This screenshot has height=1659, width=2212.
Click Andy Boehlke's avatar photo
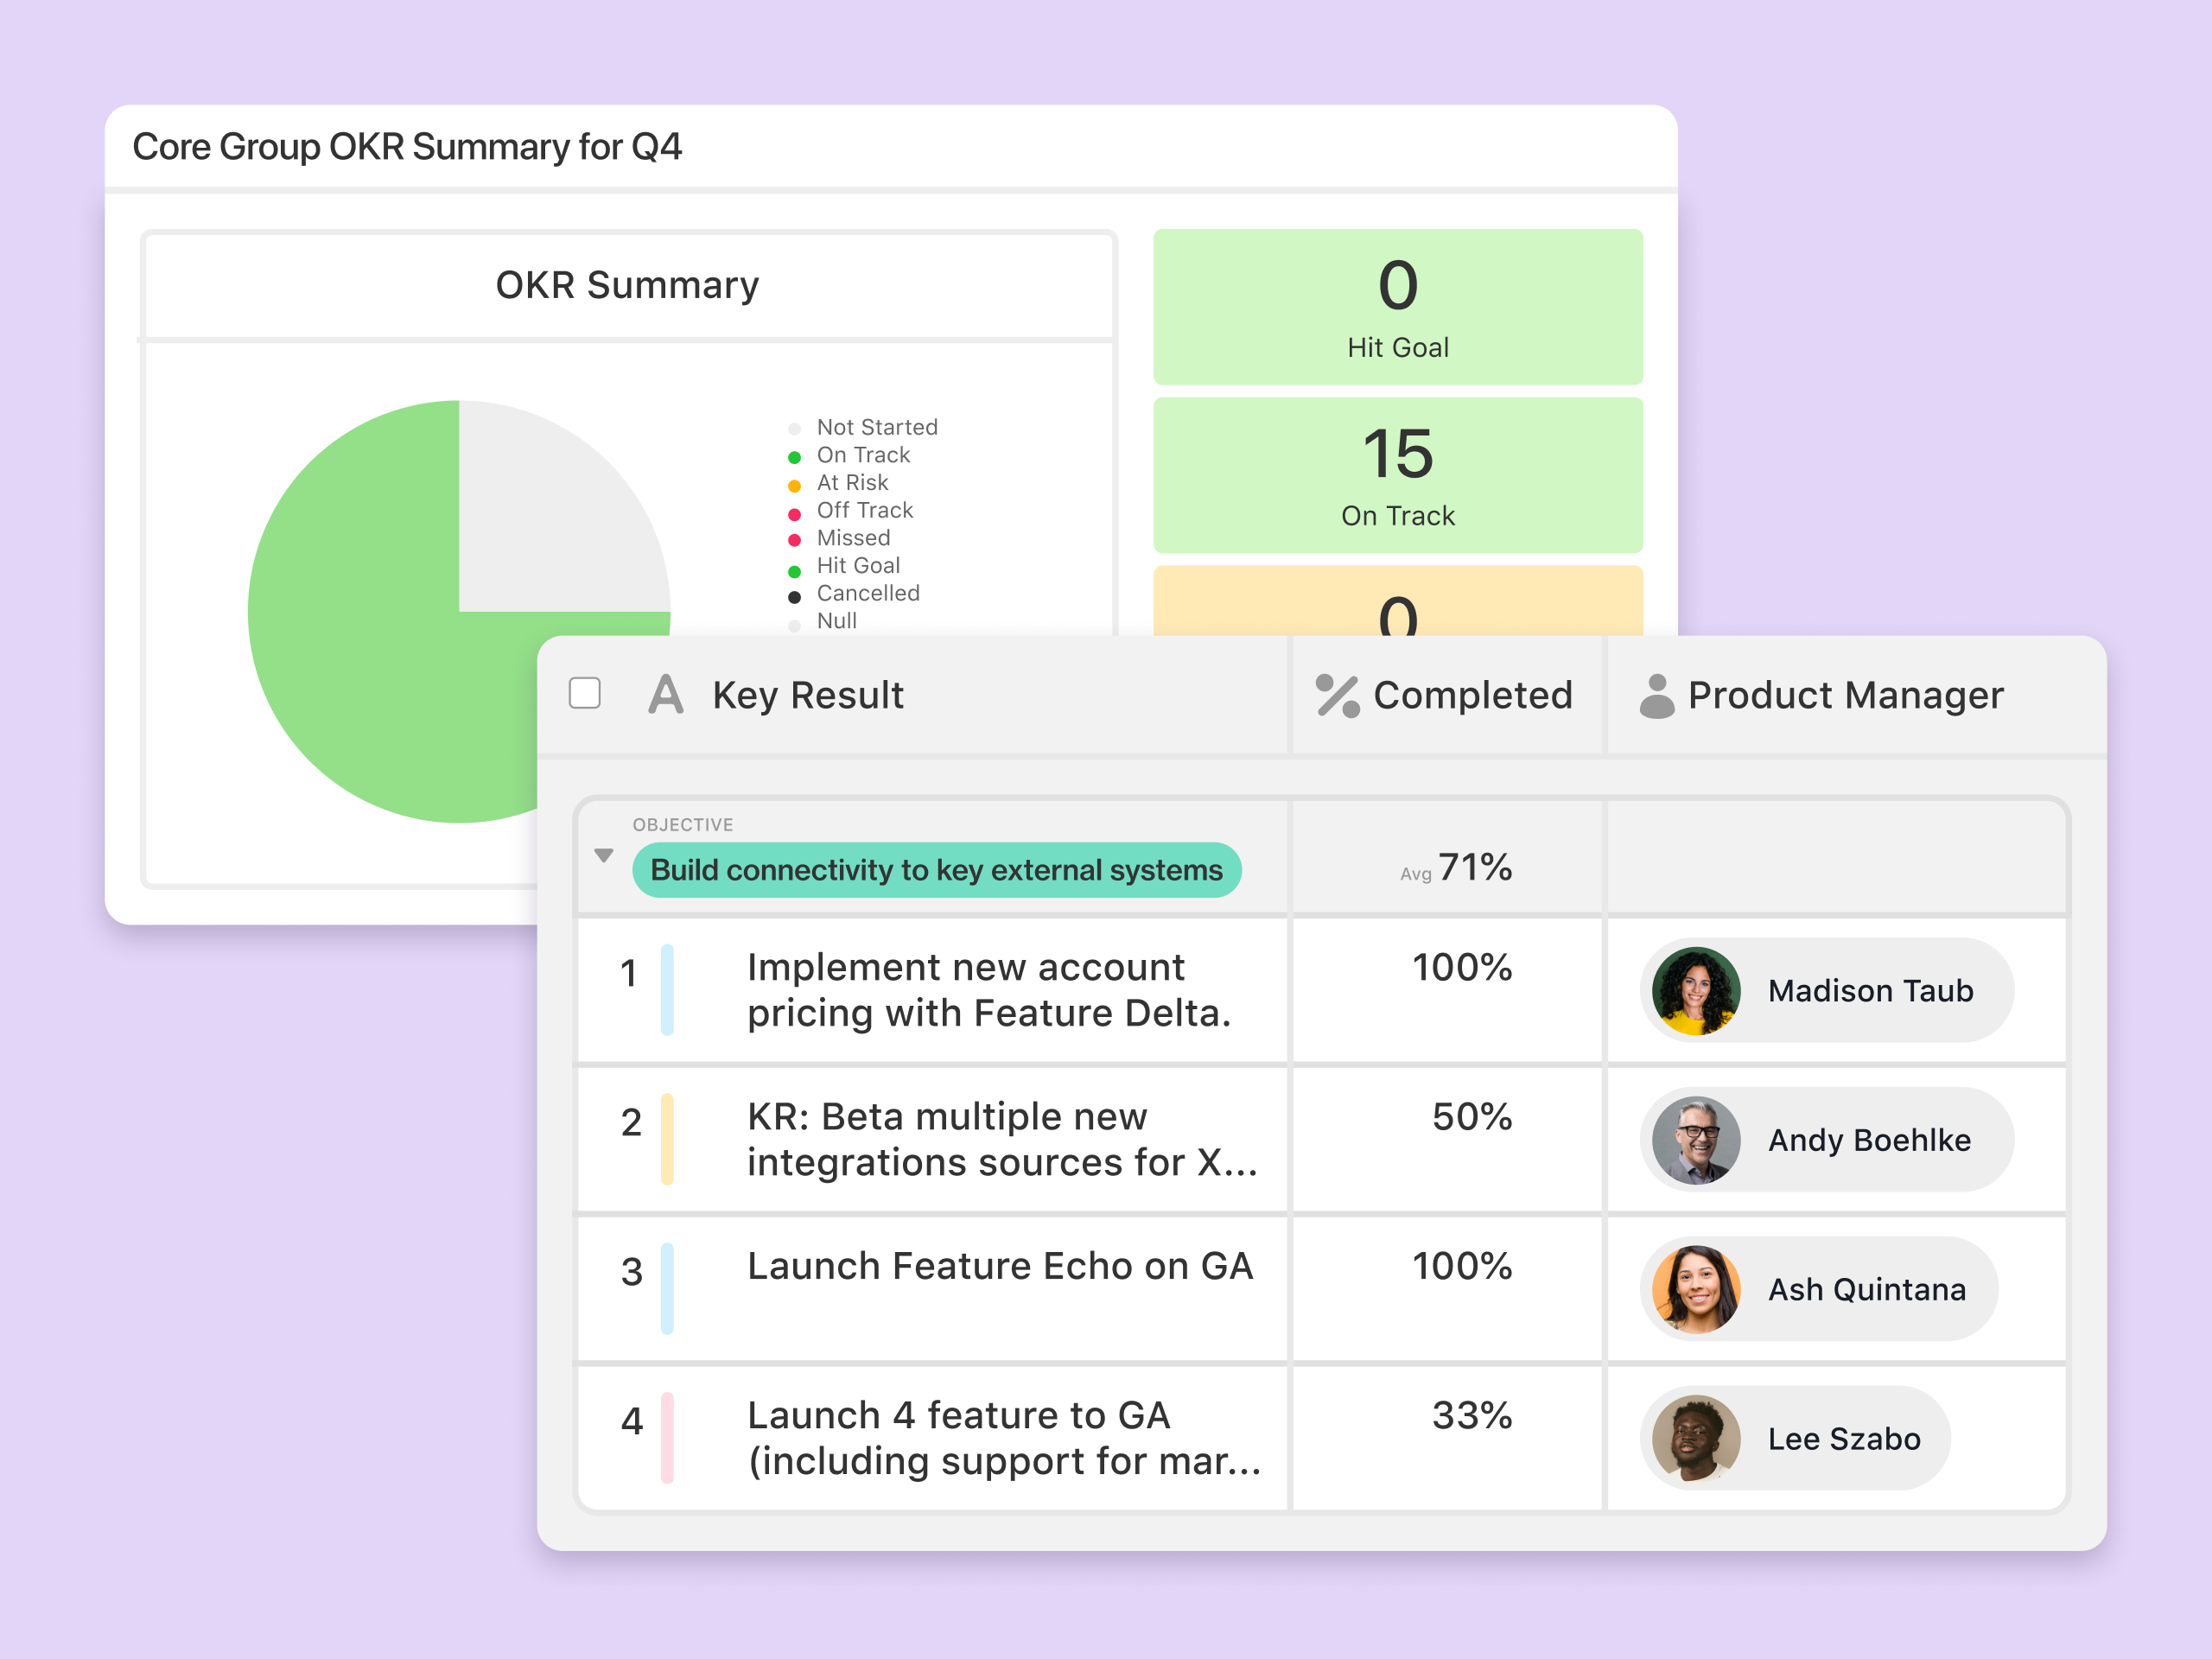(x=1696, y=1140)
